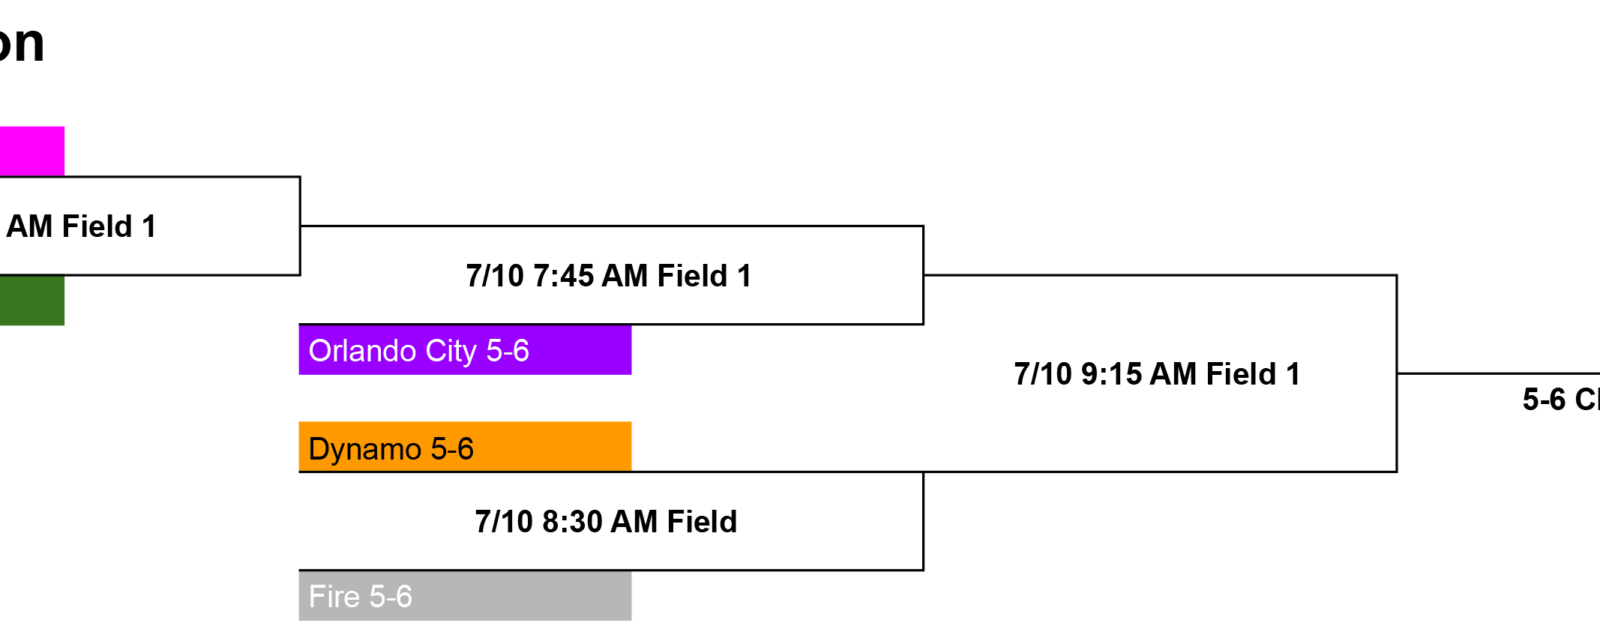The width and height of the screenshot is (1600, 623).
Task: Select the Fire 5-6 gray team cell
Action: coord(465,596)
